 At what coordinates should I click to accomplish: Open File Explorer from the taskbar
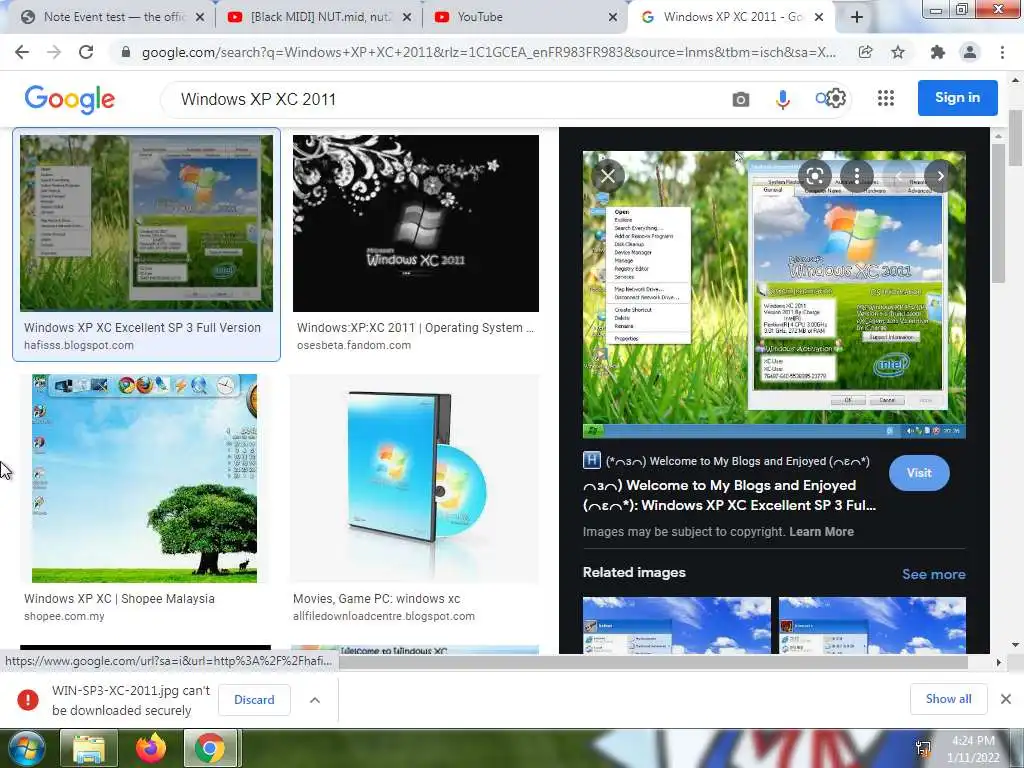click(89, 748)
